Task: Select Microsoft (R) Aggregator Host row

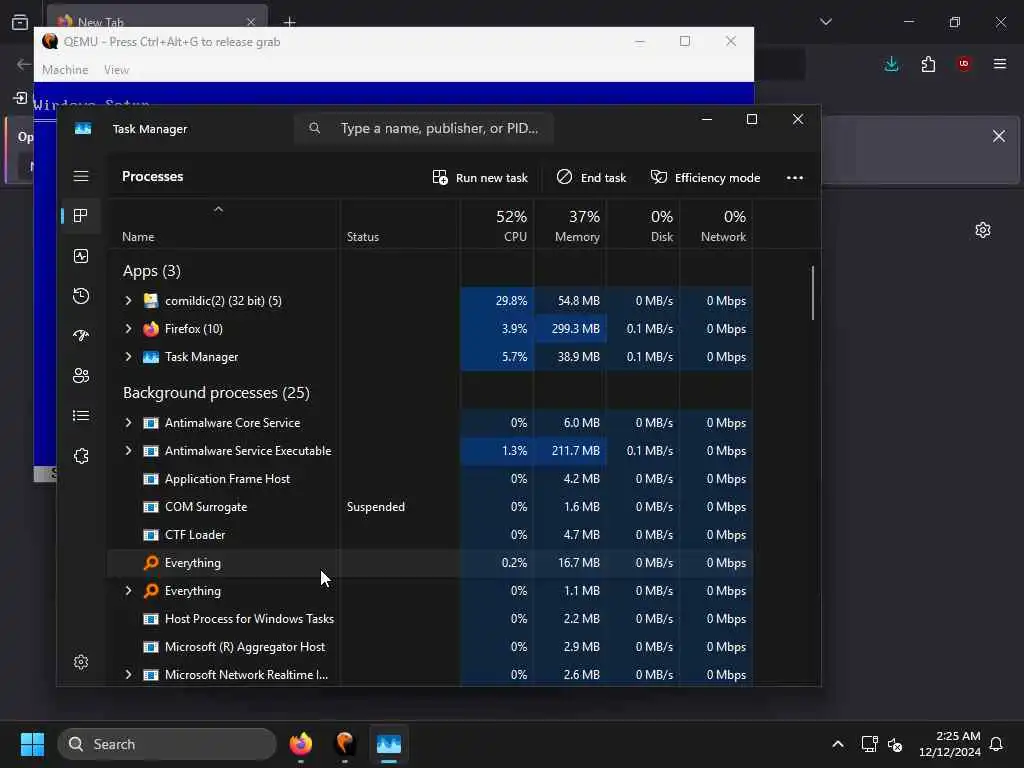Action: [430, 647]
